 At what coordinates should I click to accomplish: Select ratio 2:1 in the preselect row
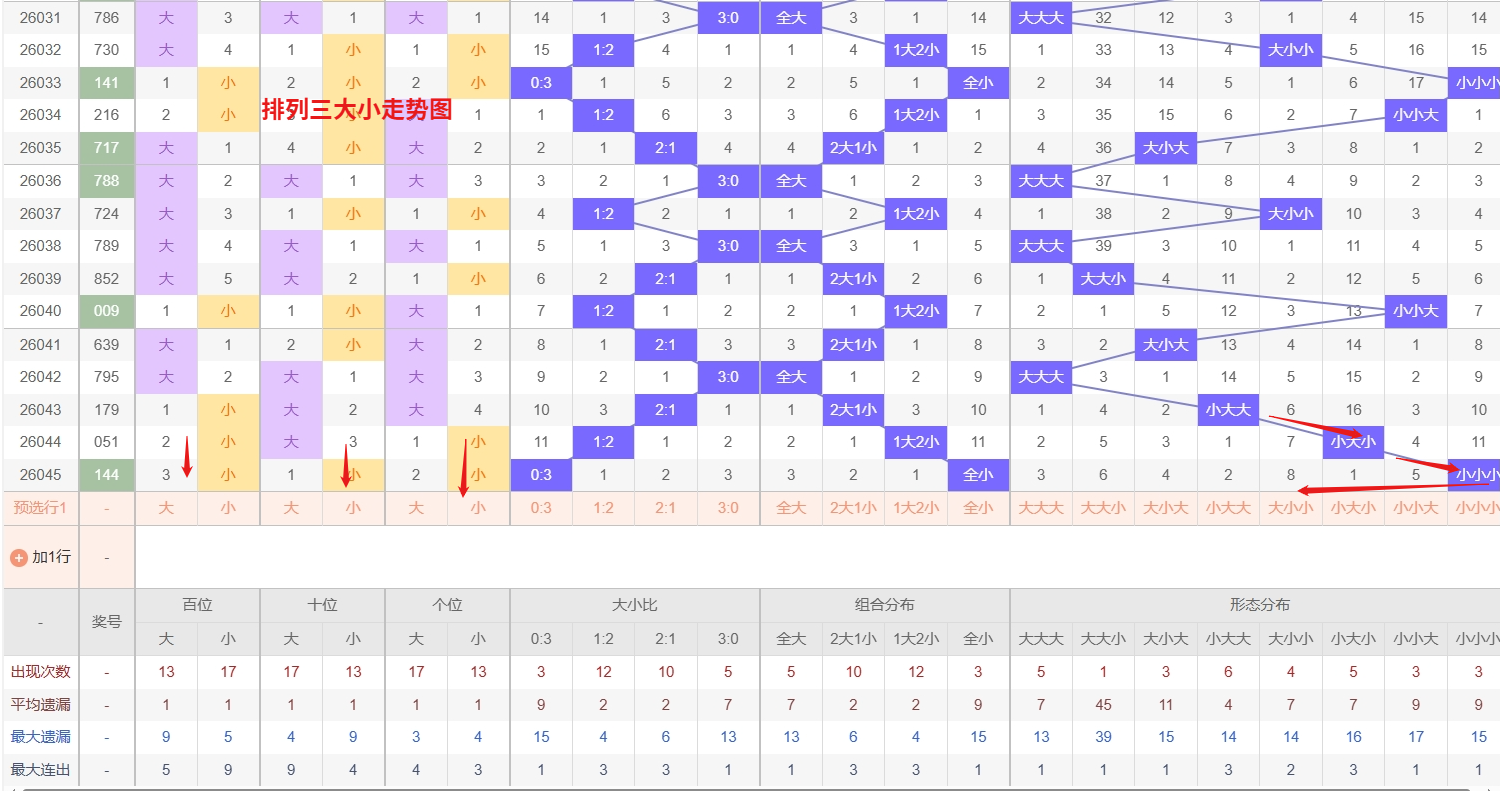pyautogui.click(x=665, y=508)
